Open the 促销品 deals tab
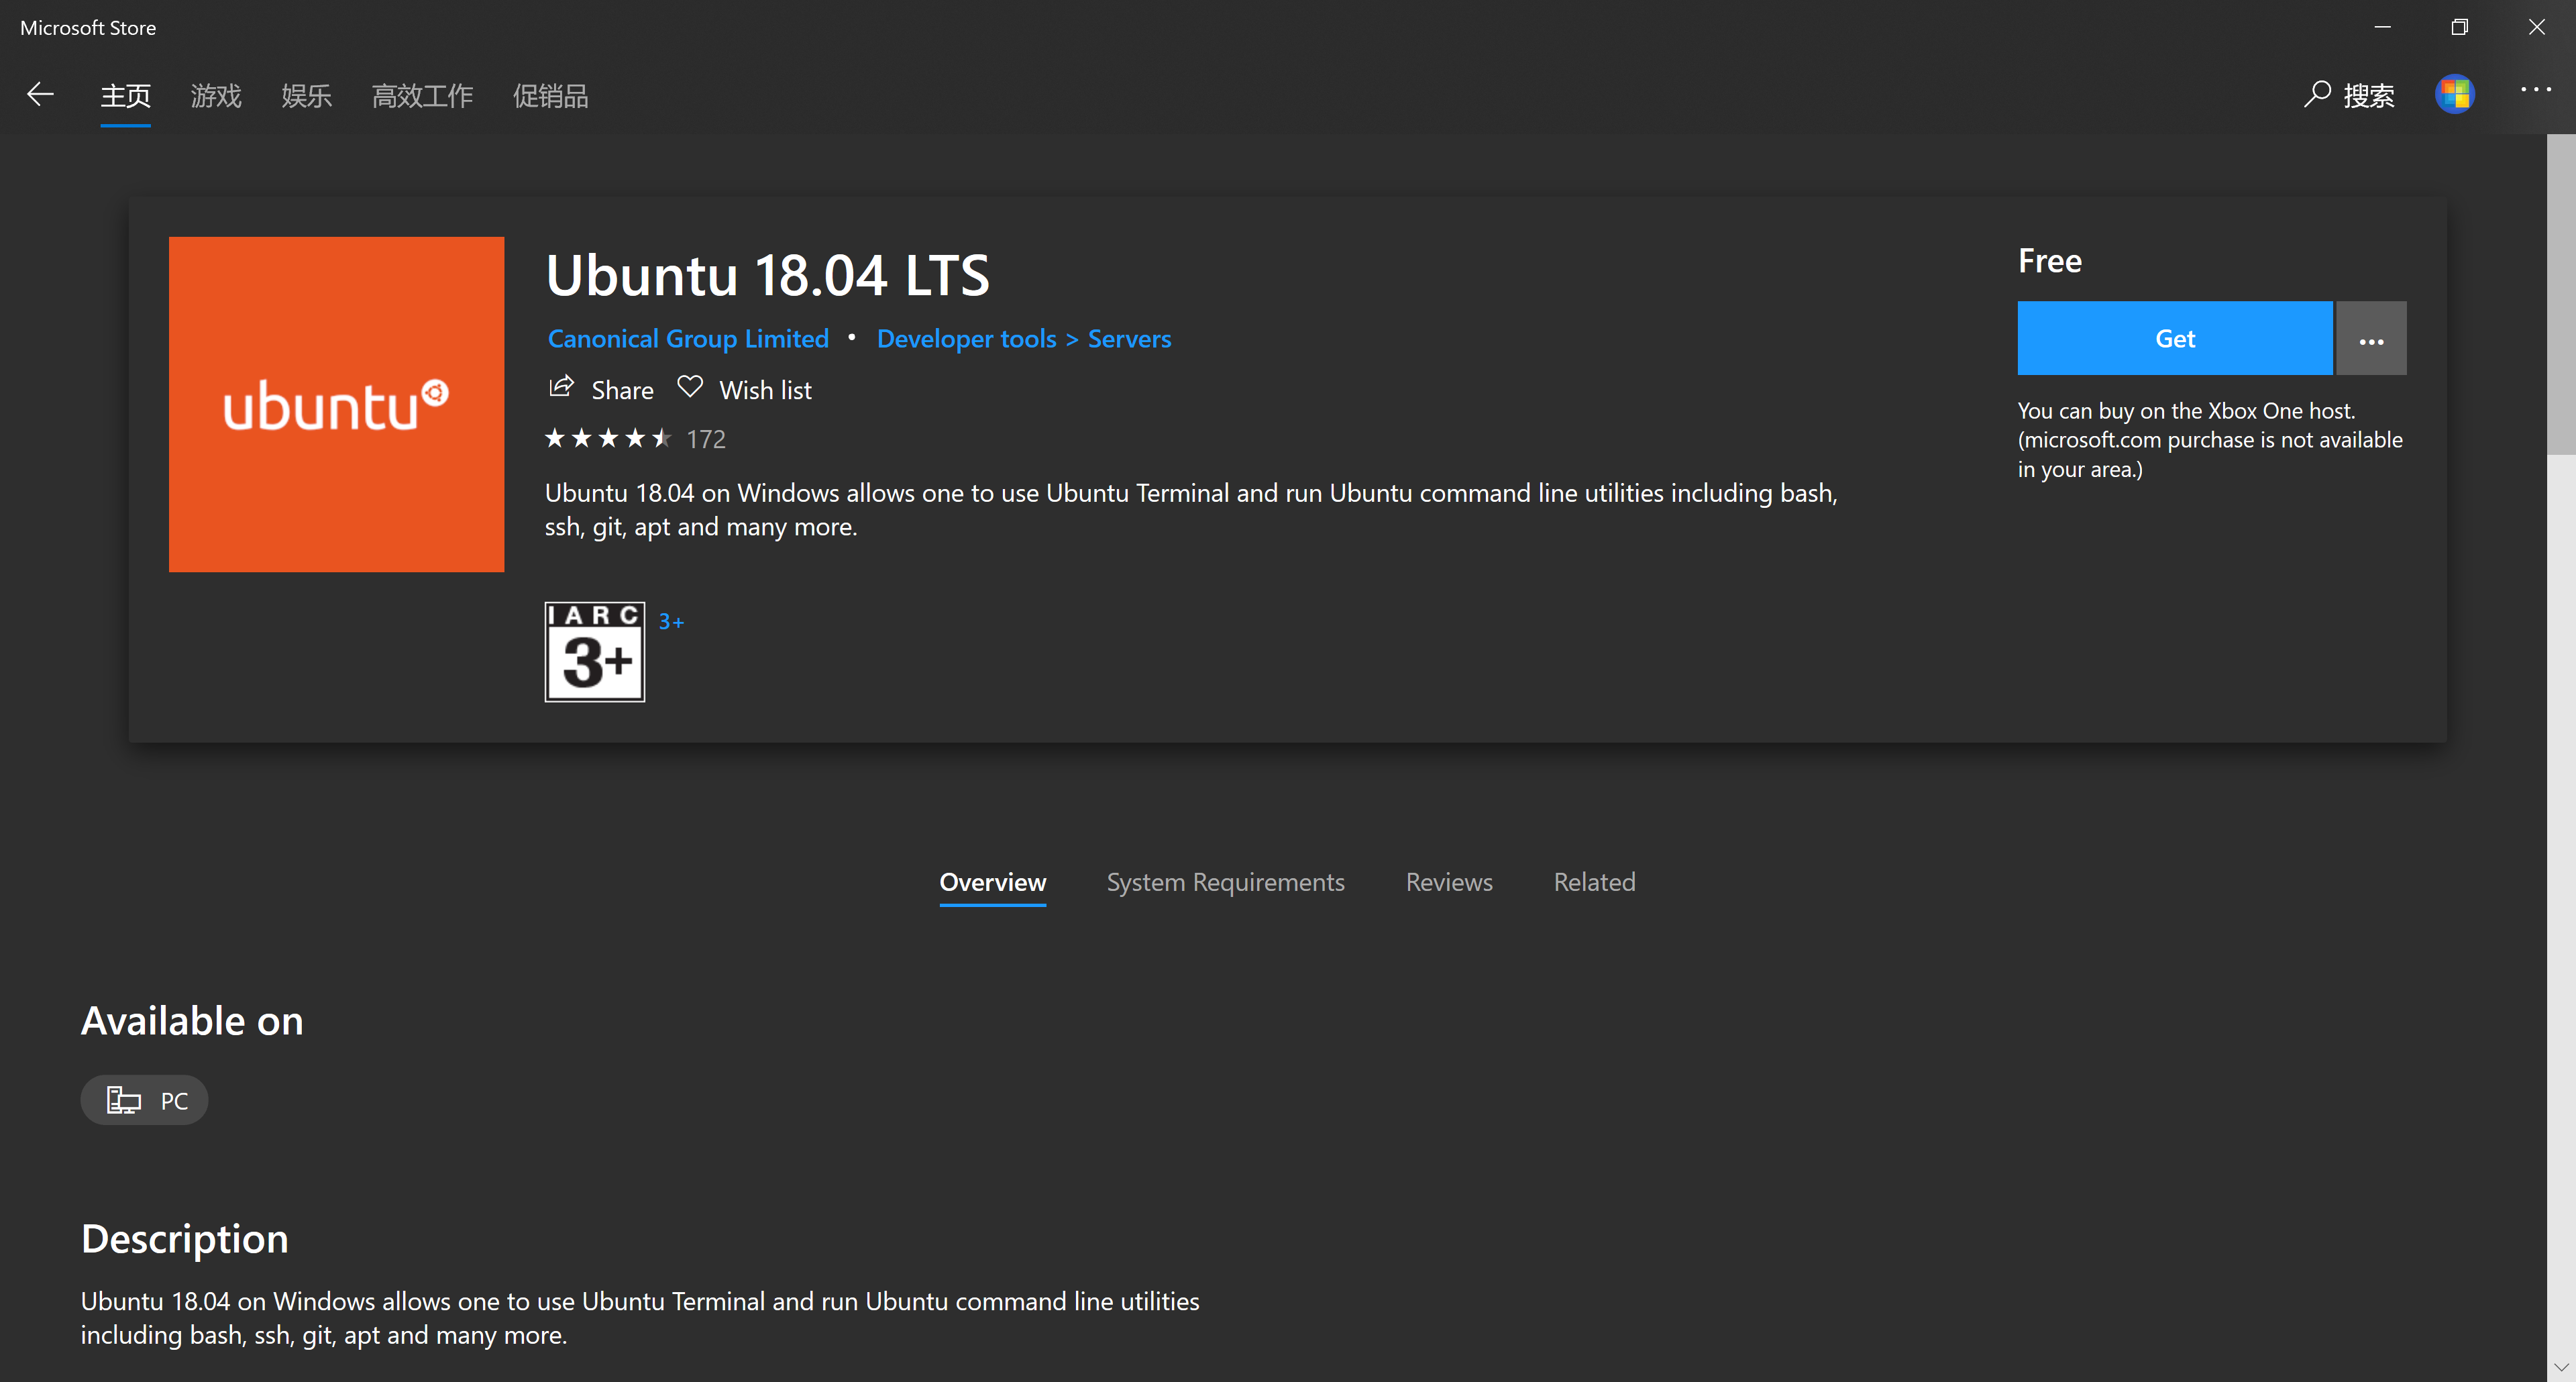Screen dimensions: 2576x1382 550,96
